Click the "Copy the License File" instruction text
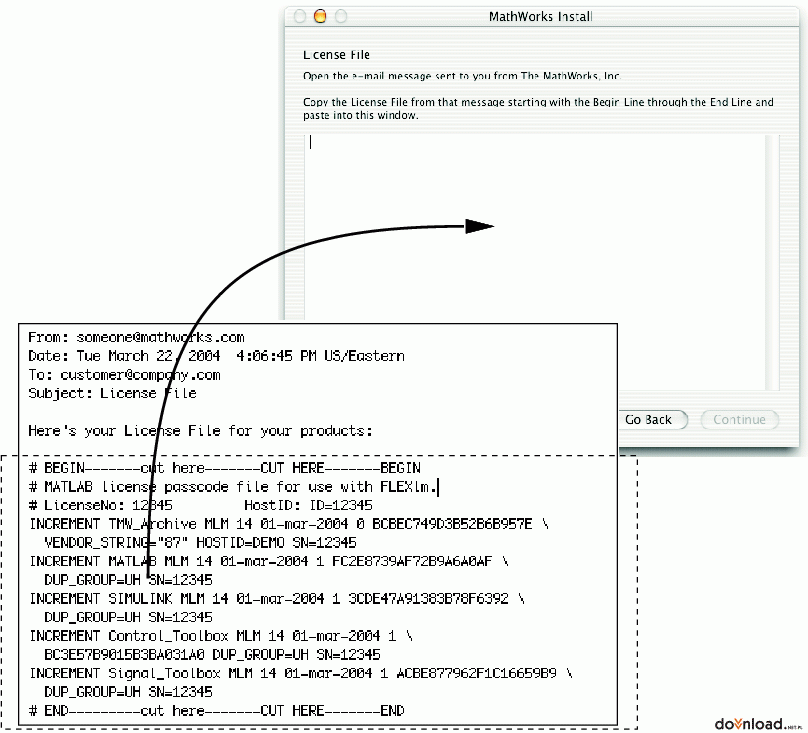The height and width of the screenshot is (733, 808). pos(538,108)
